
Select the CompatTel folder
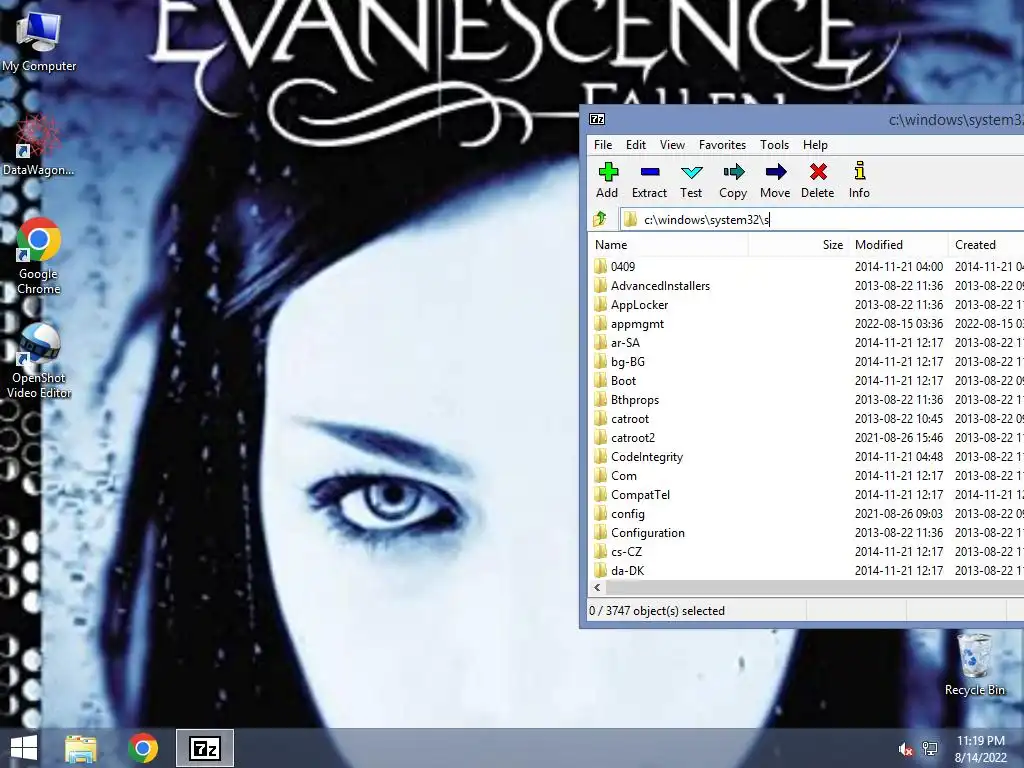point(640,494)
